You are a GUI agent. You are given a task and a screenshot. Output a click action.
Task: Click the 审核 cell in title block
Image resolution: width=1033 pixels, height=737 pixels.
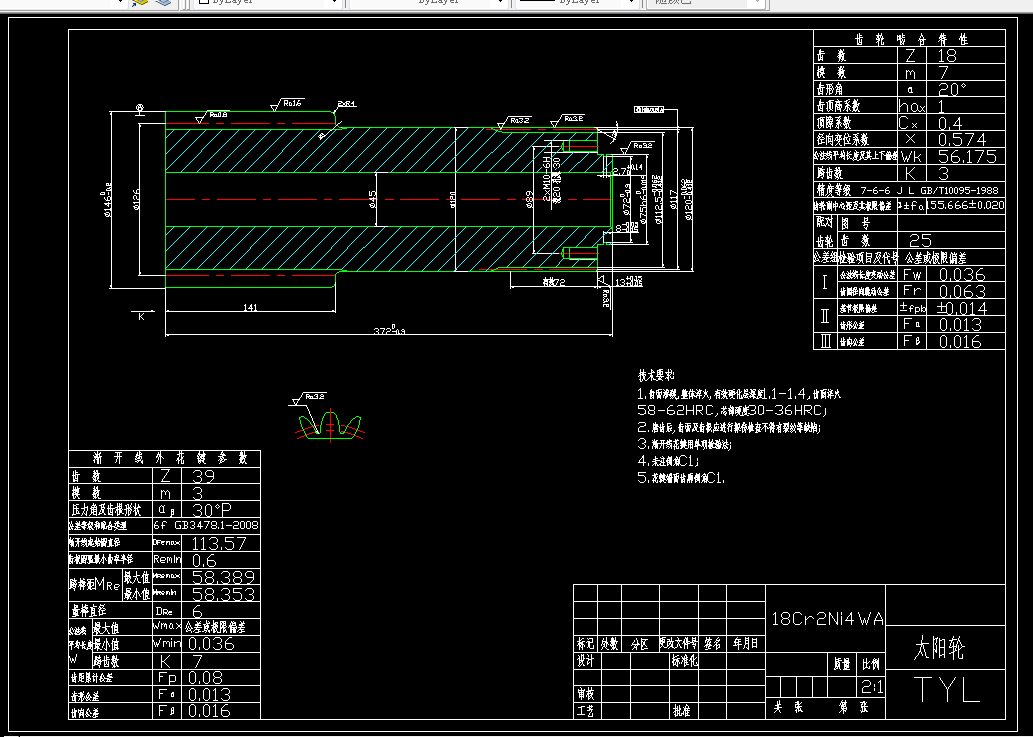coord(586,694)
